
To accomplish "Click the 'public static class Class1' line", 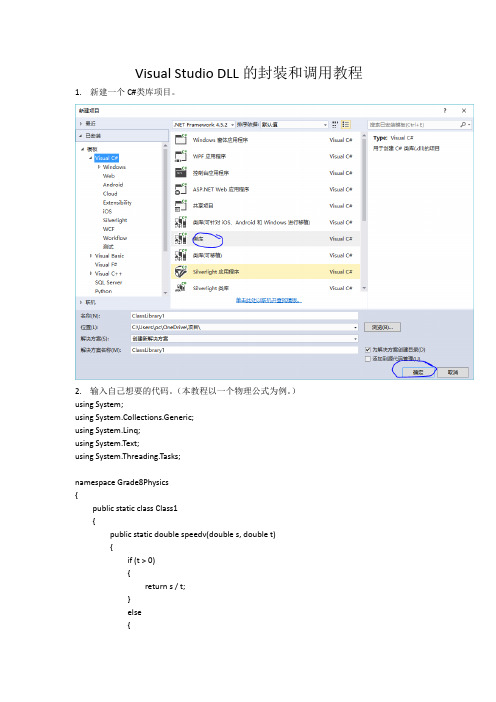I will [x=135, y=509].
